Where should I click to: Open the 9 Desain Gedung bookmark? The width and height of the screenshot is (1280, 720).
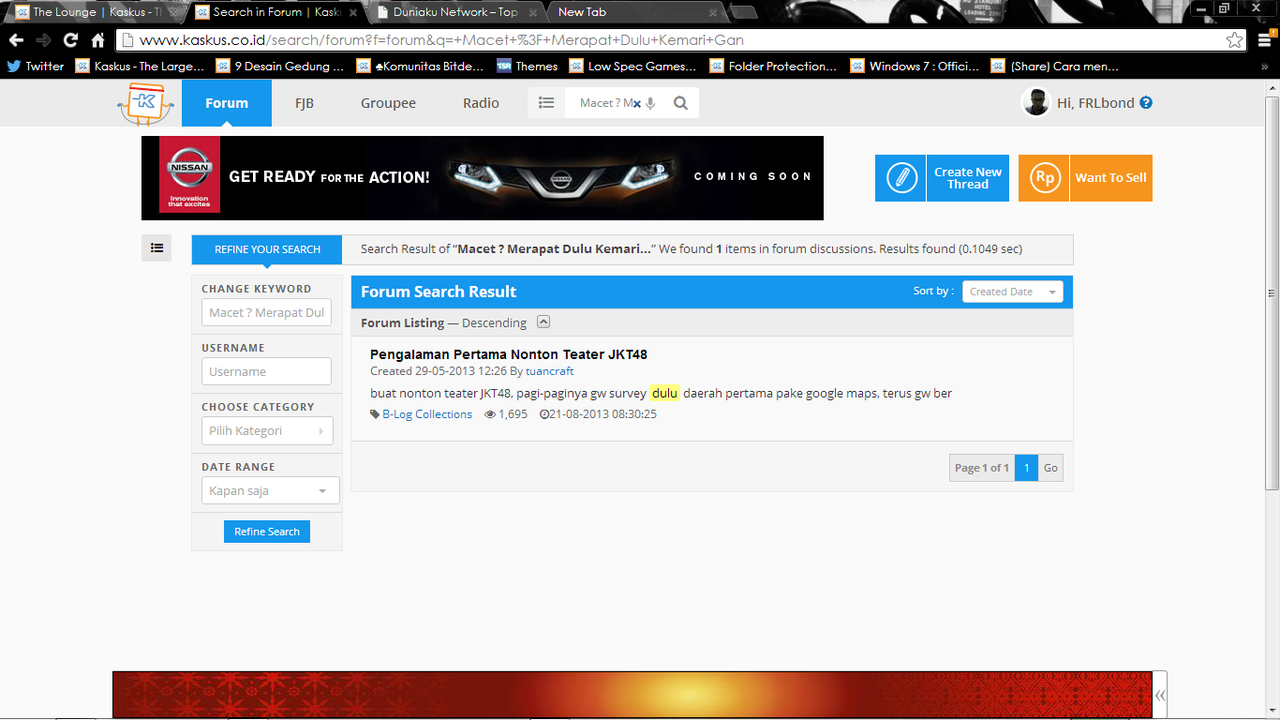point(280,66)
